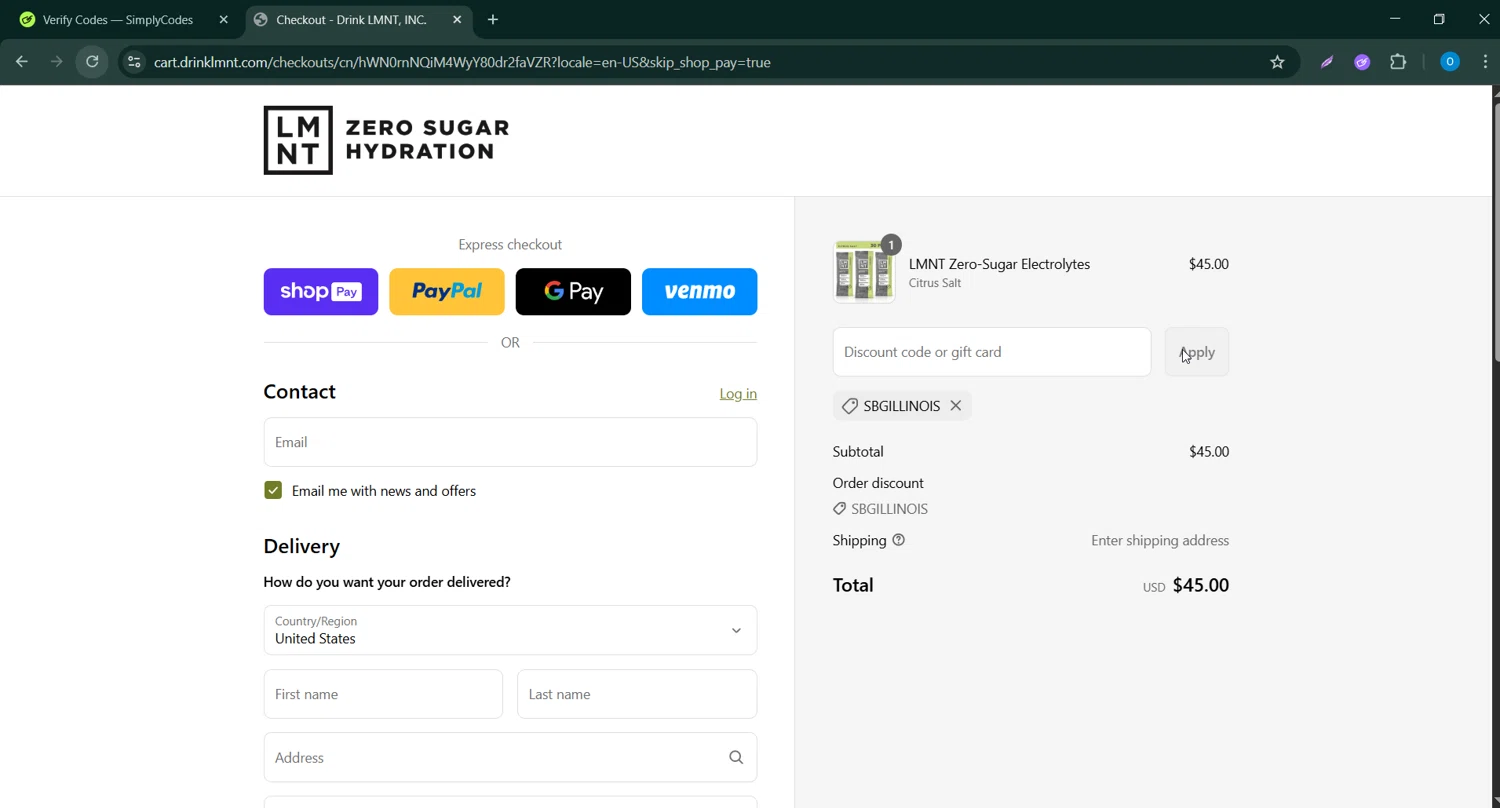Viewport: 1500px width, 808px height.
Task: Click the Order discount label
Action: click(878, 483)
